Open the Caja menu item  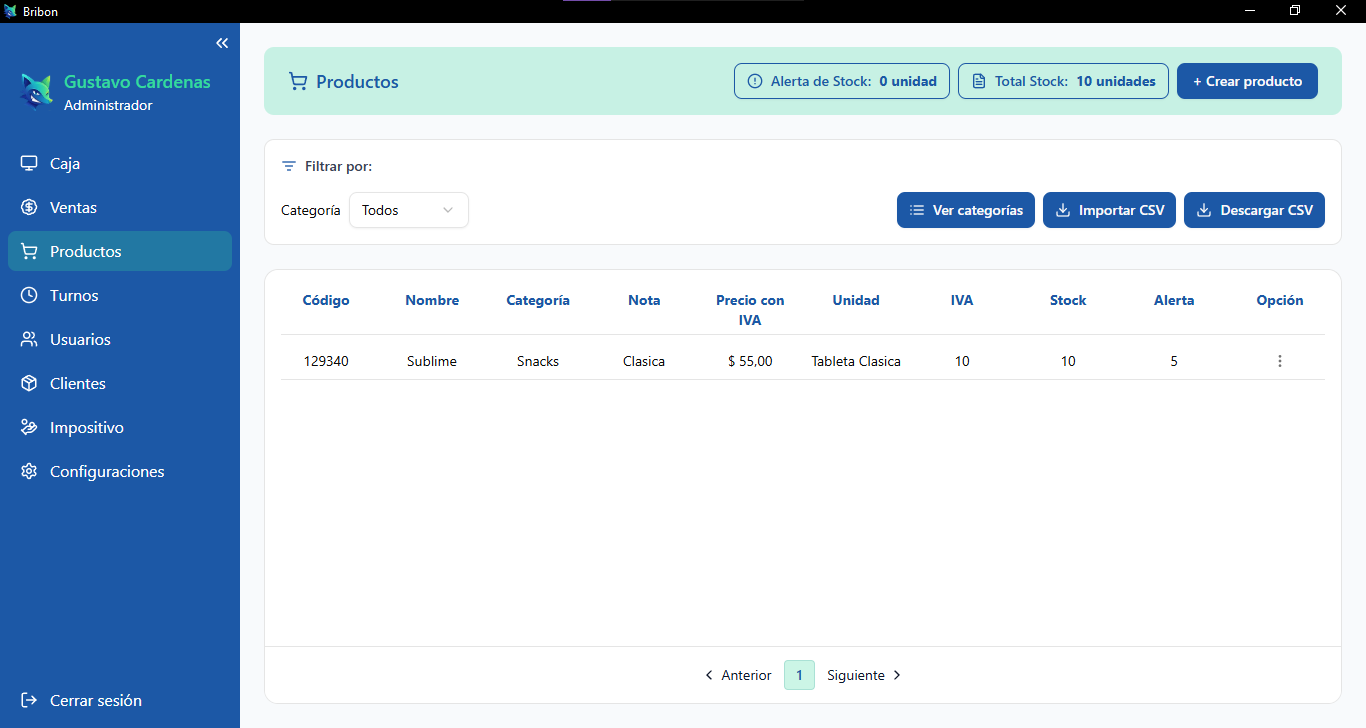[65, 163]
